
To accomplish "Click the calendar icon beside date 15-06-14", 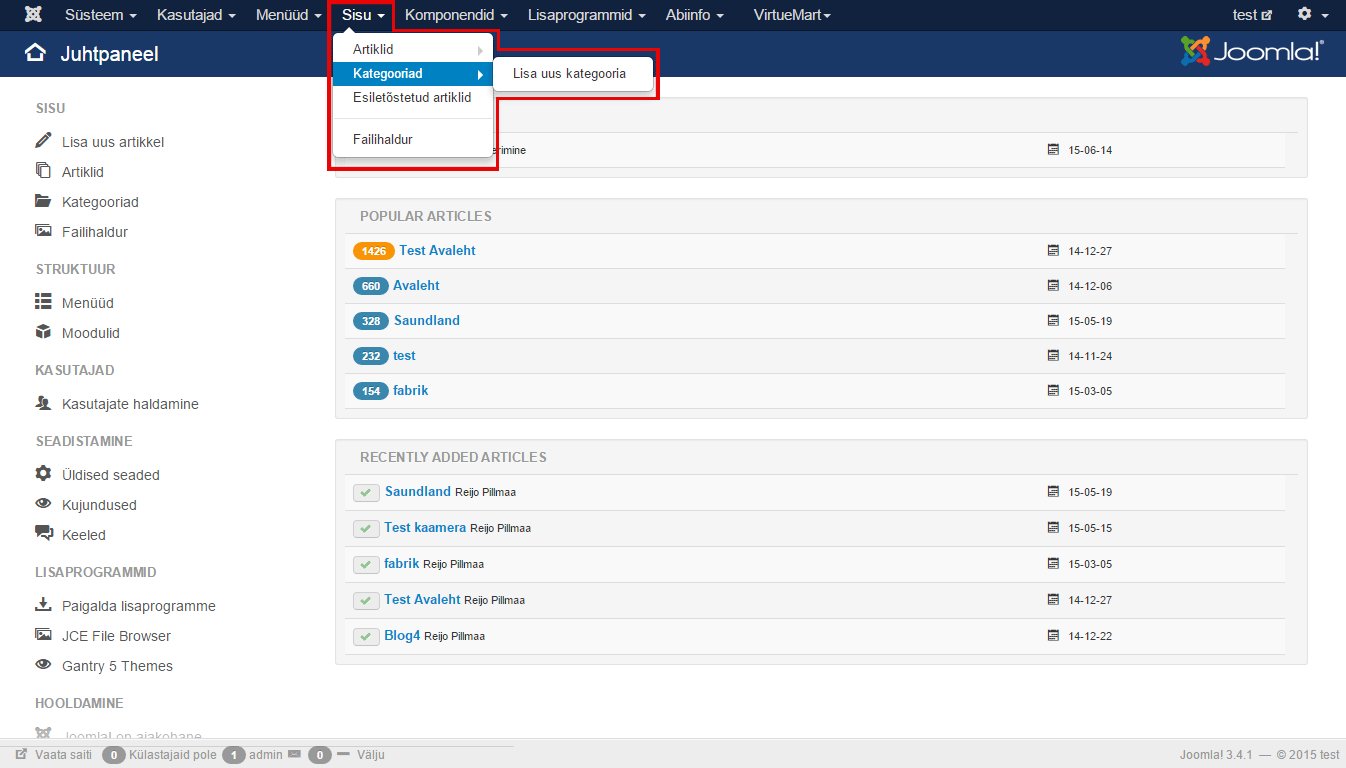I will click(1053, 149).
